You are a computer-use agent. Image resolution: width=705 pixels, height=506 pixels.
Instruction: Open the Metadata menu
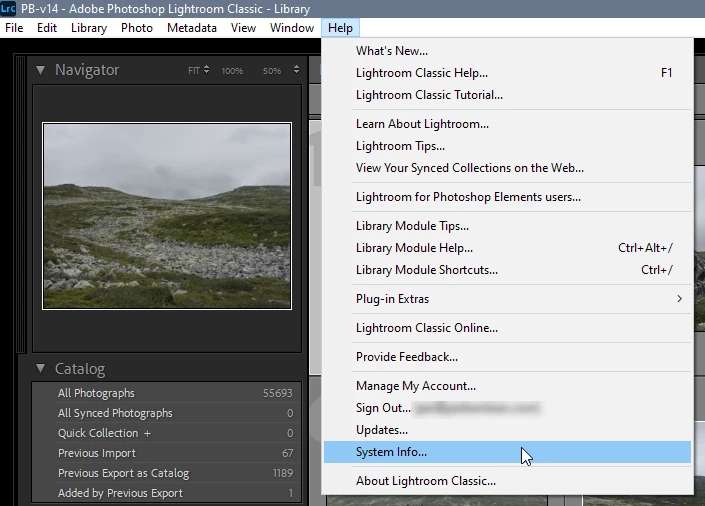(192, 28)
